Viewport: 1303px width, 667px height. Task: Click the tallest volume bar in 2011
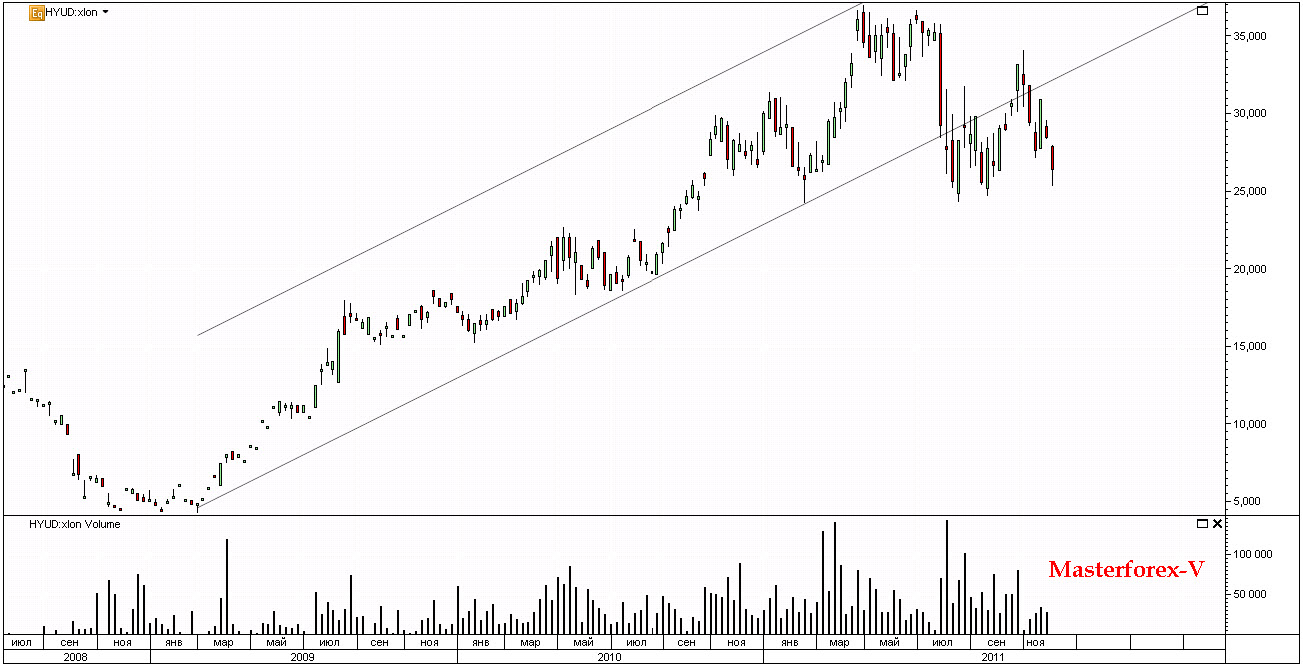[946, 576]
